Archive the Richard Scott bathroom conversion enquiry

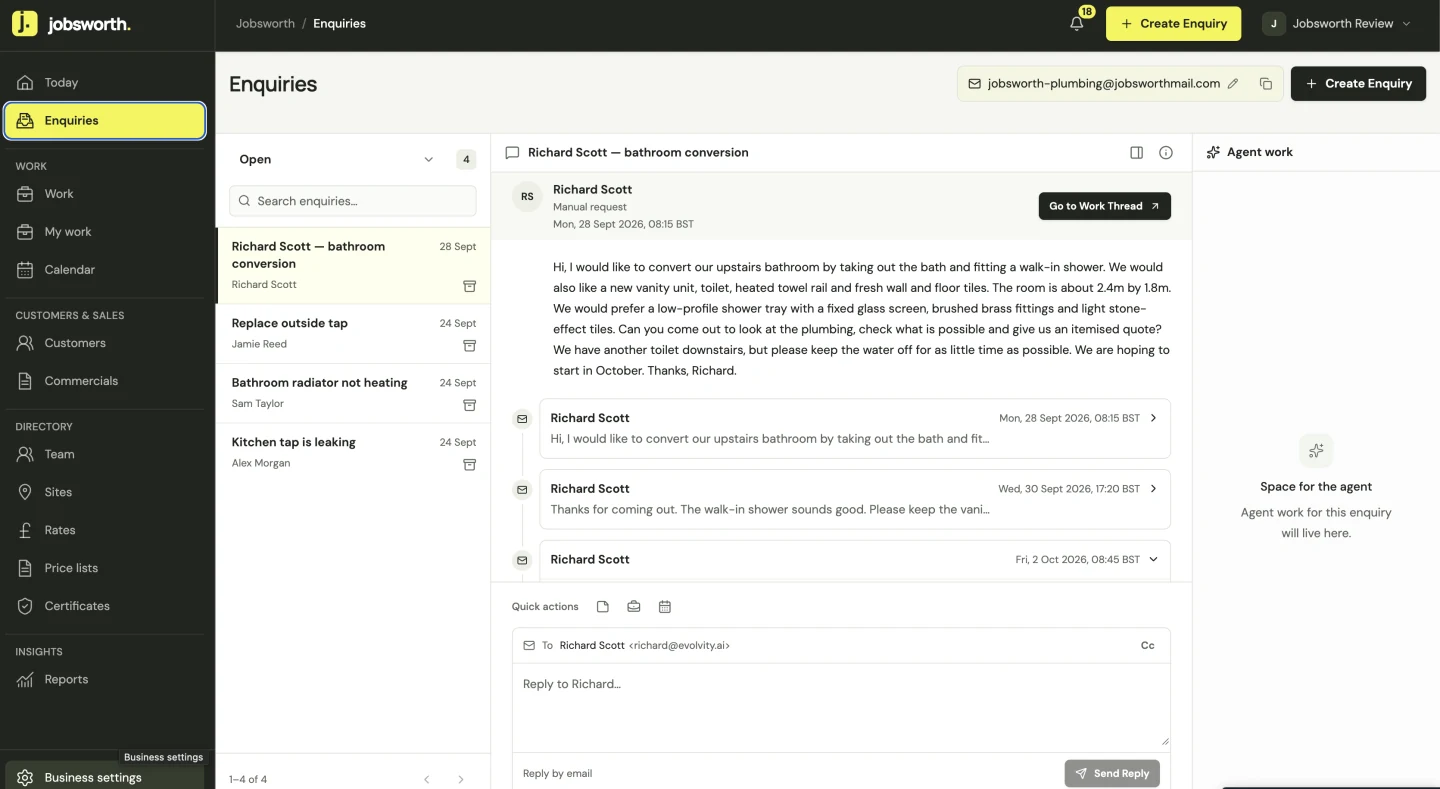[469, 286]
